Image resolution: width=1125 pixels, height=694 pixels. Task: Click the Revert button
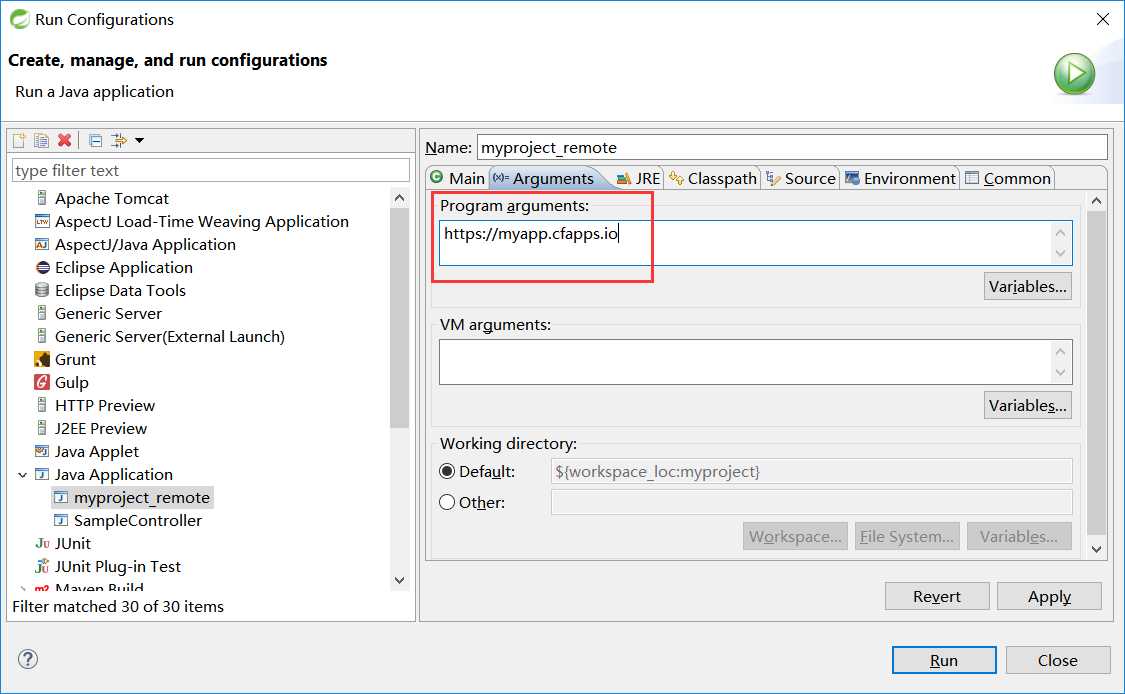[x=936, y=596]
